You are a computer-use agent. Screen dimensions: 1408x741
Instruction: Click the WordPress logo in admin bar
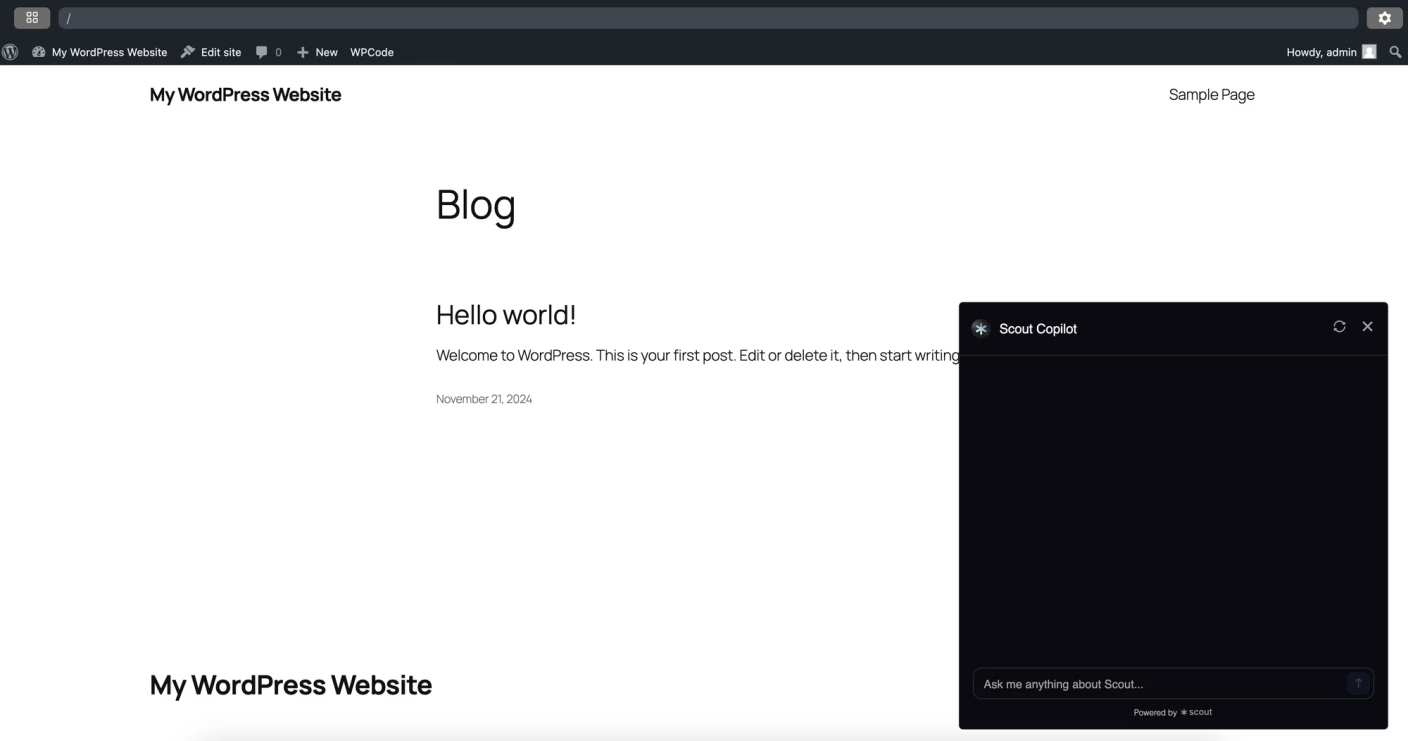pos(11,52)
